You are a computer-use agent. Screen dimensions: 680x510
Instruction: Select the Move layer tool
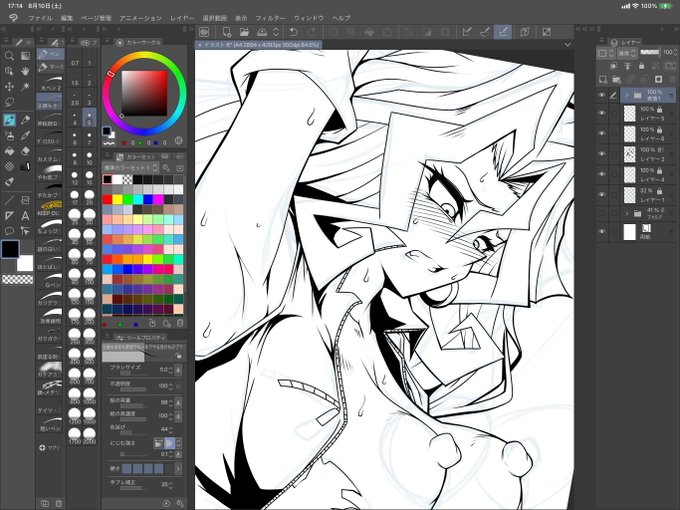(9, 86)
